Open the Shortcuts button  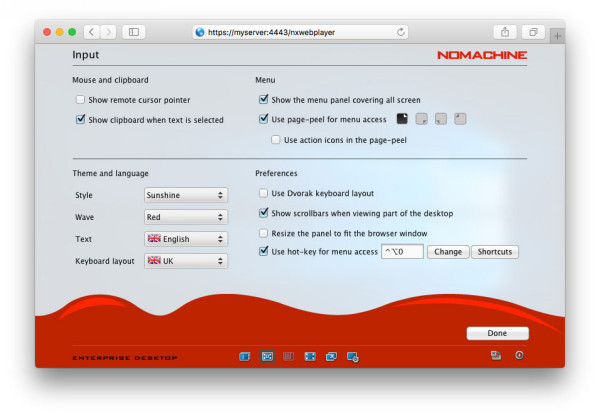pos(495,252)
